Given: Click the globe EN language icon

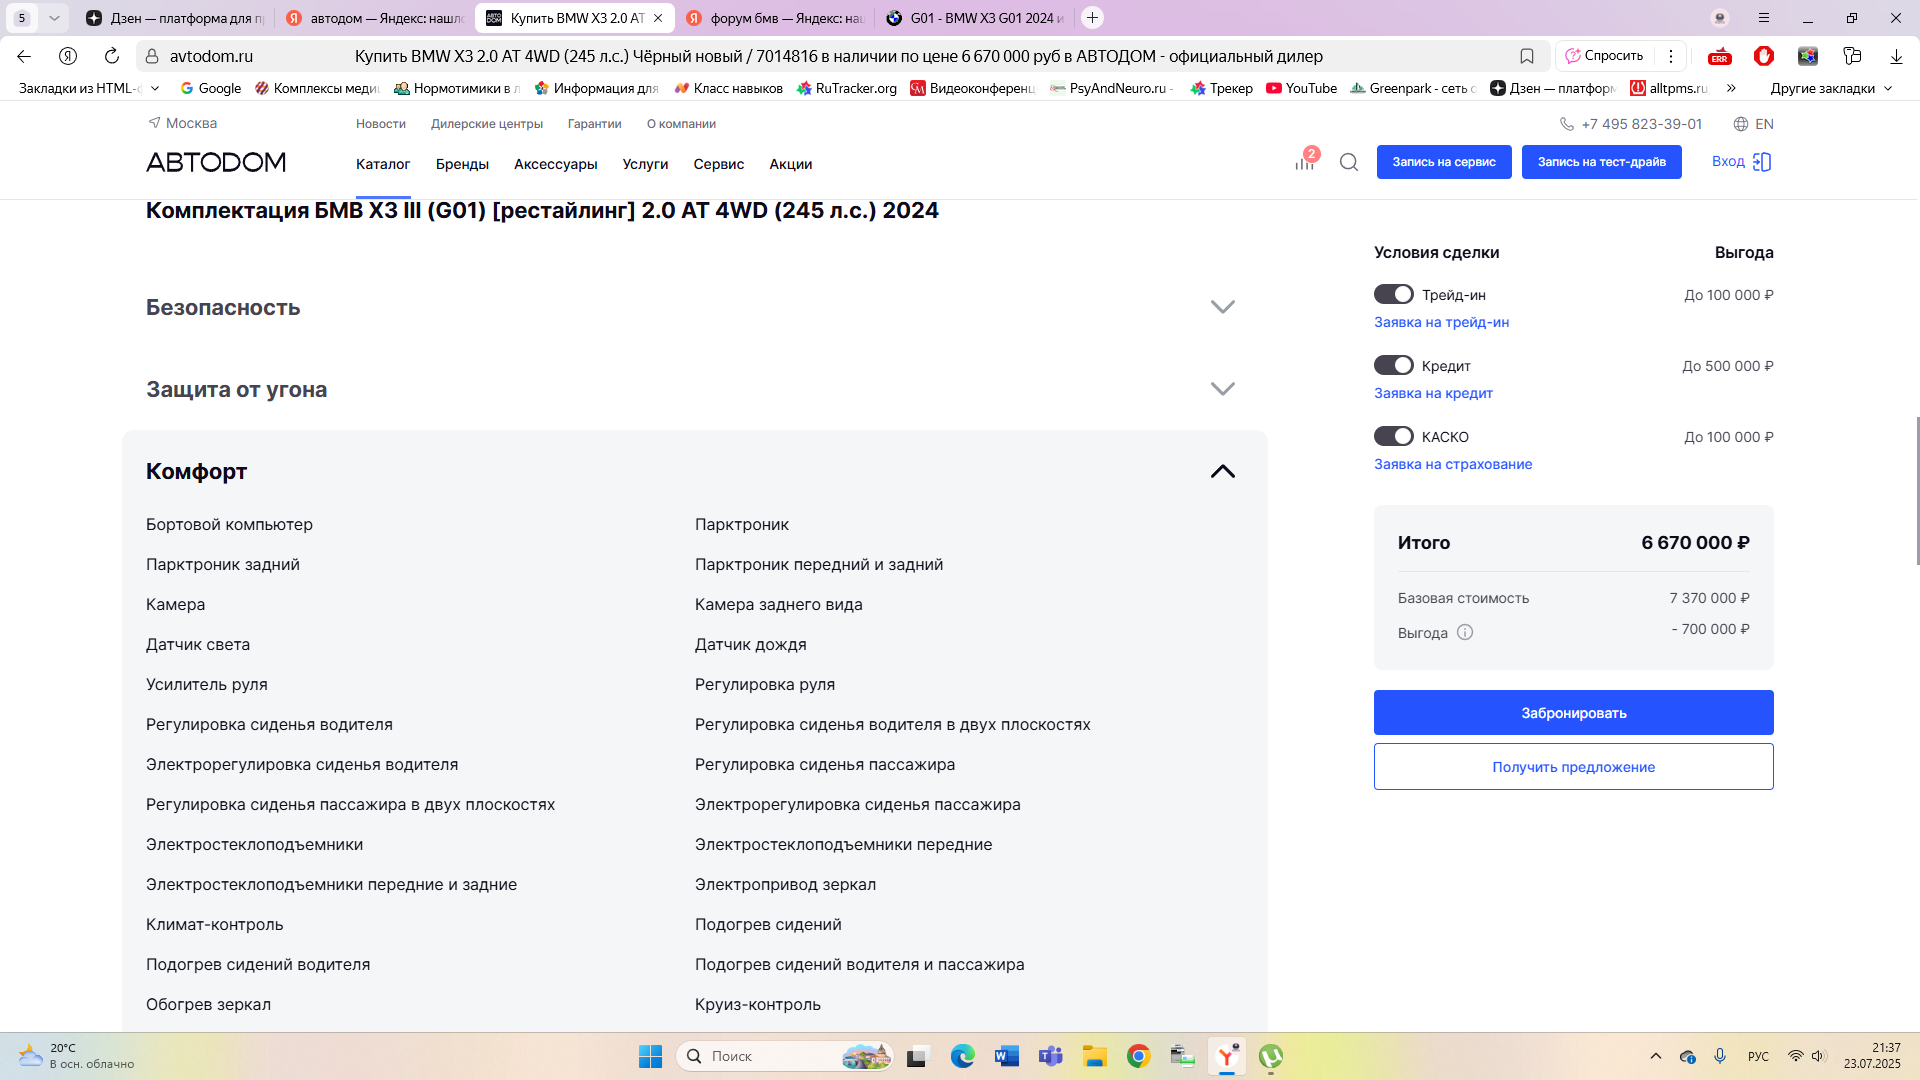Looking at the screenshot, I should coord(1741,124).
